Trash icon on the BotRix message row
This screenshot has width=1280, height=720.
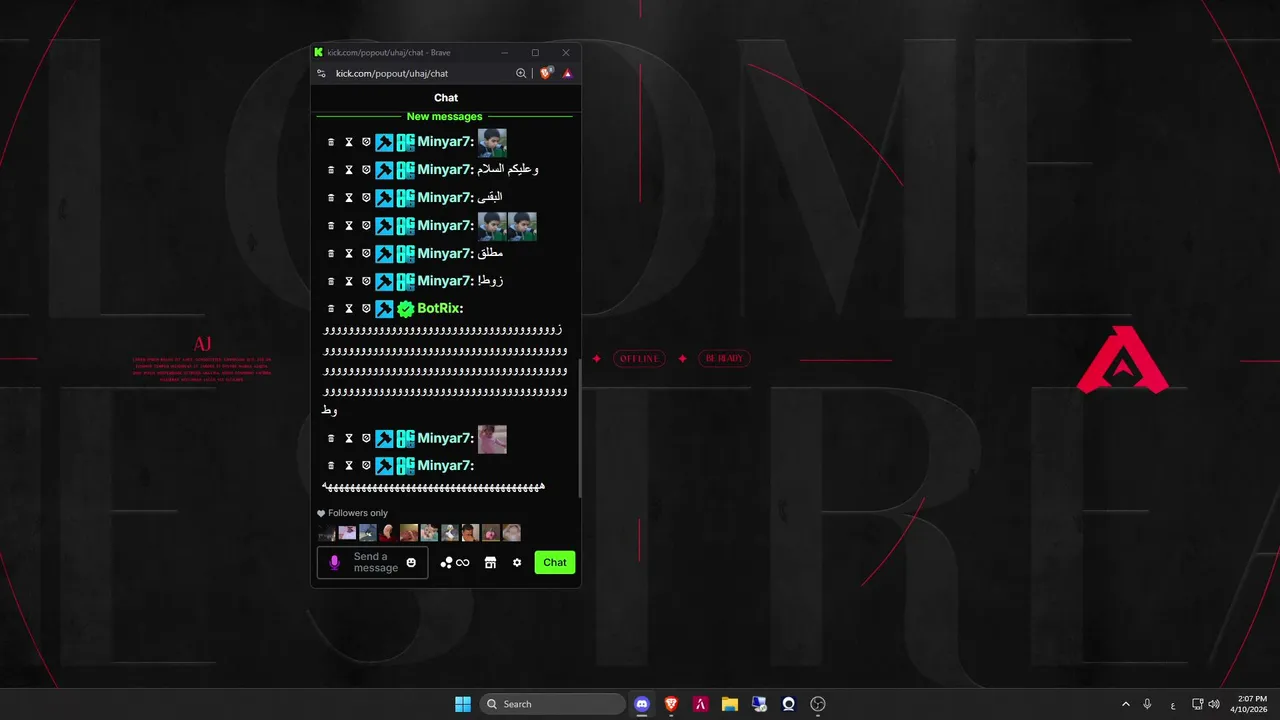pos(331,309)
